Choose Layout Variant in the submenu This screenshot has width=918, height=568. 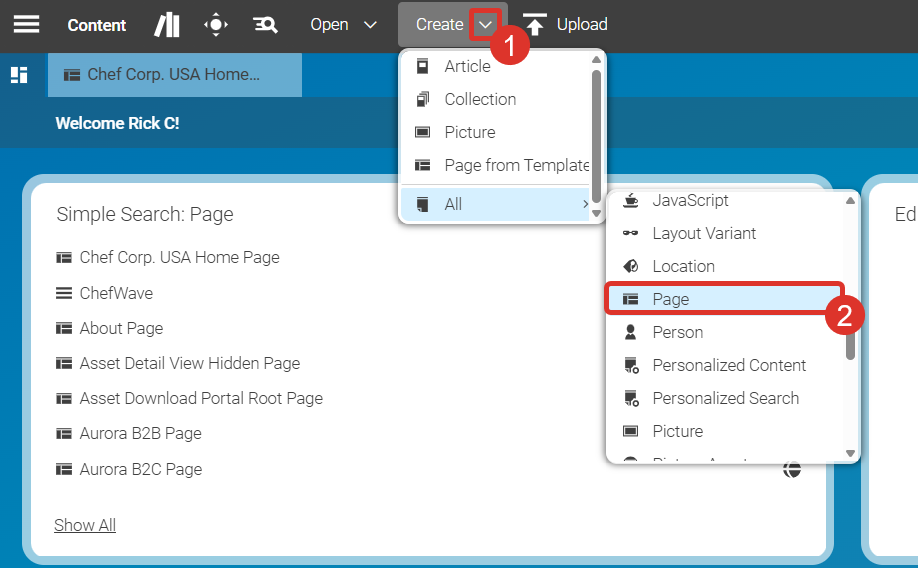(x=704, y=233)
